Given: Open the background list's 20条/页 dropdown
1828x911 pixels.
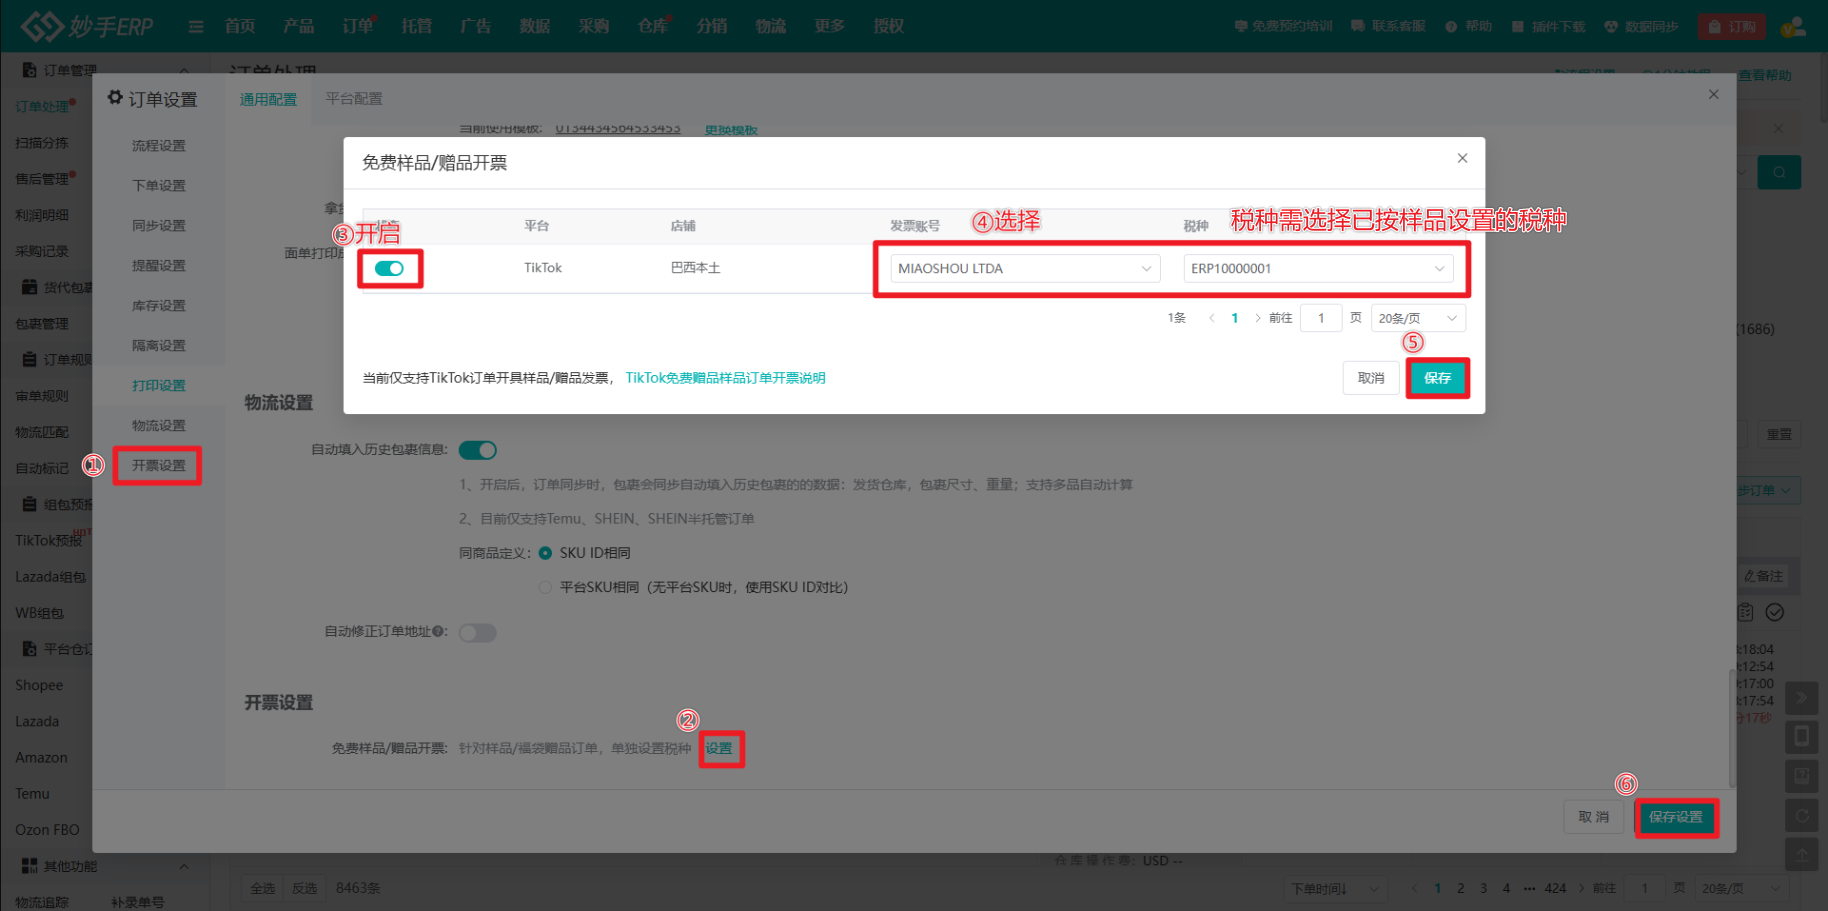Looking at the screenshot, I should (1740, 888).
